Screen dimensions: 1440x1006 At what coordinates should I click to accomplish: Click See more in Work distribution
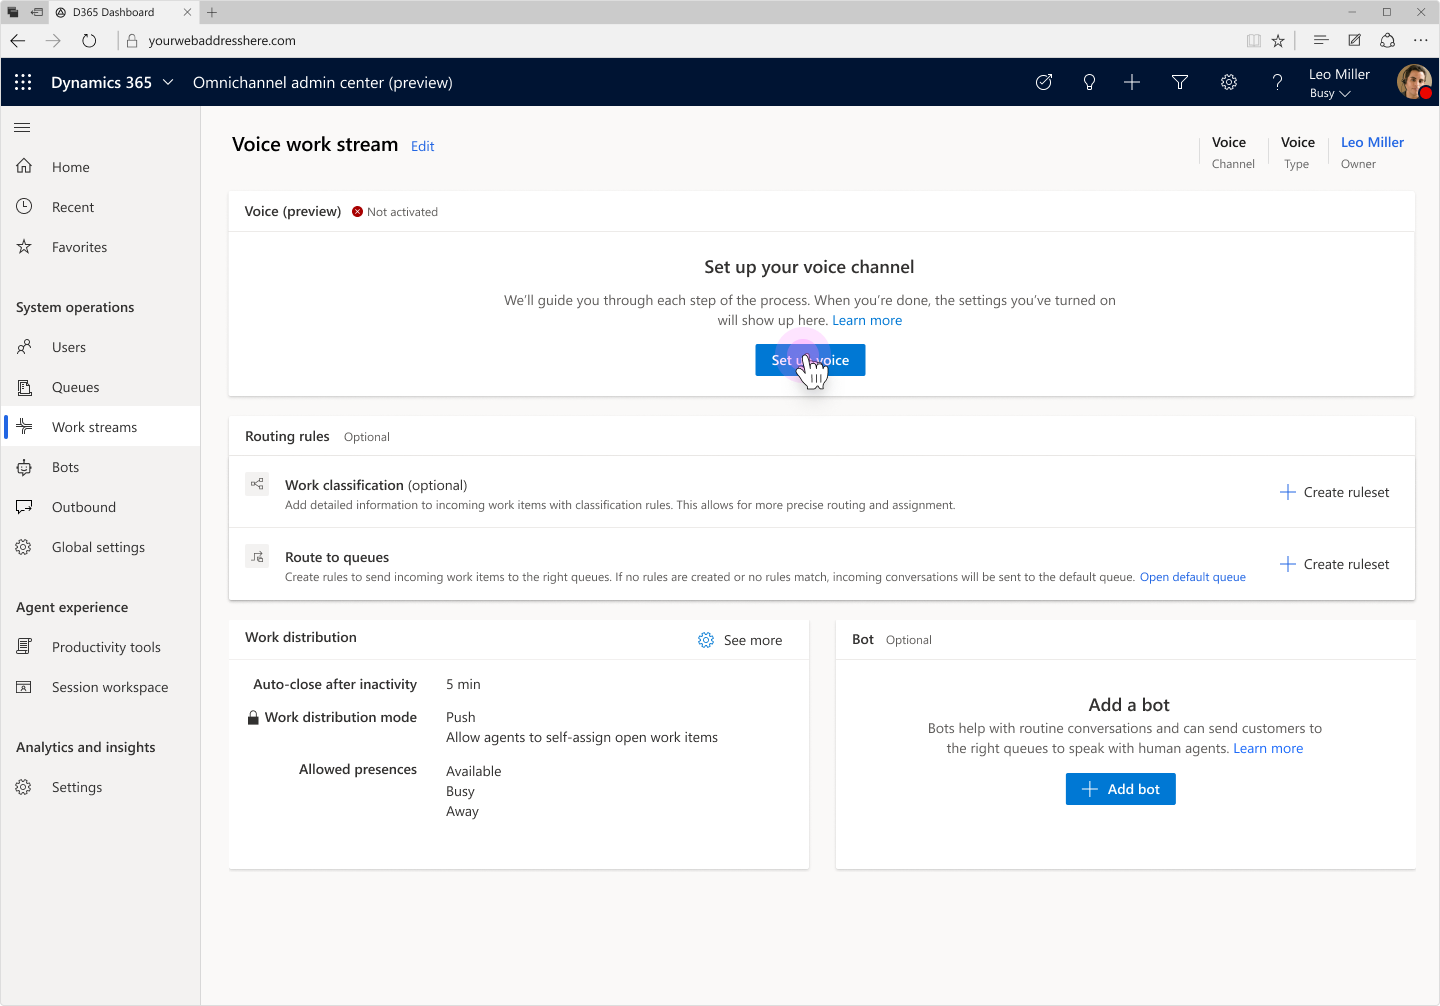point(740,640)
